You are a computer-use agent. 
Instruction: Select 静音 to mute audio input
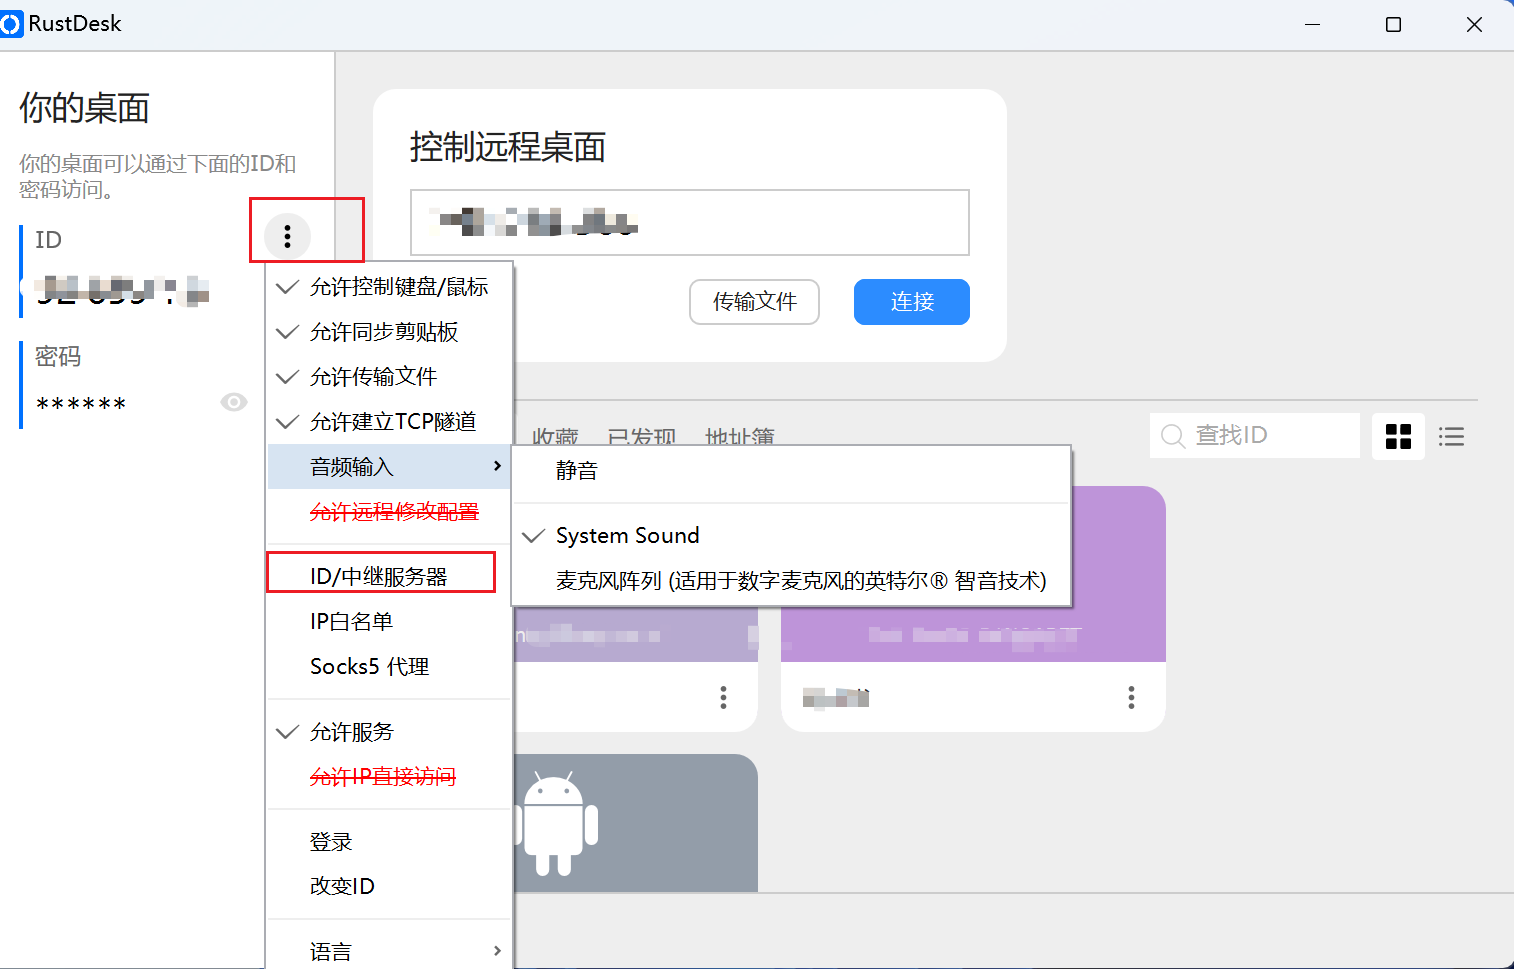pyautogui.click(x=577, y=471)
